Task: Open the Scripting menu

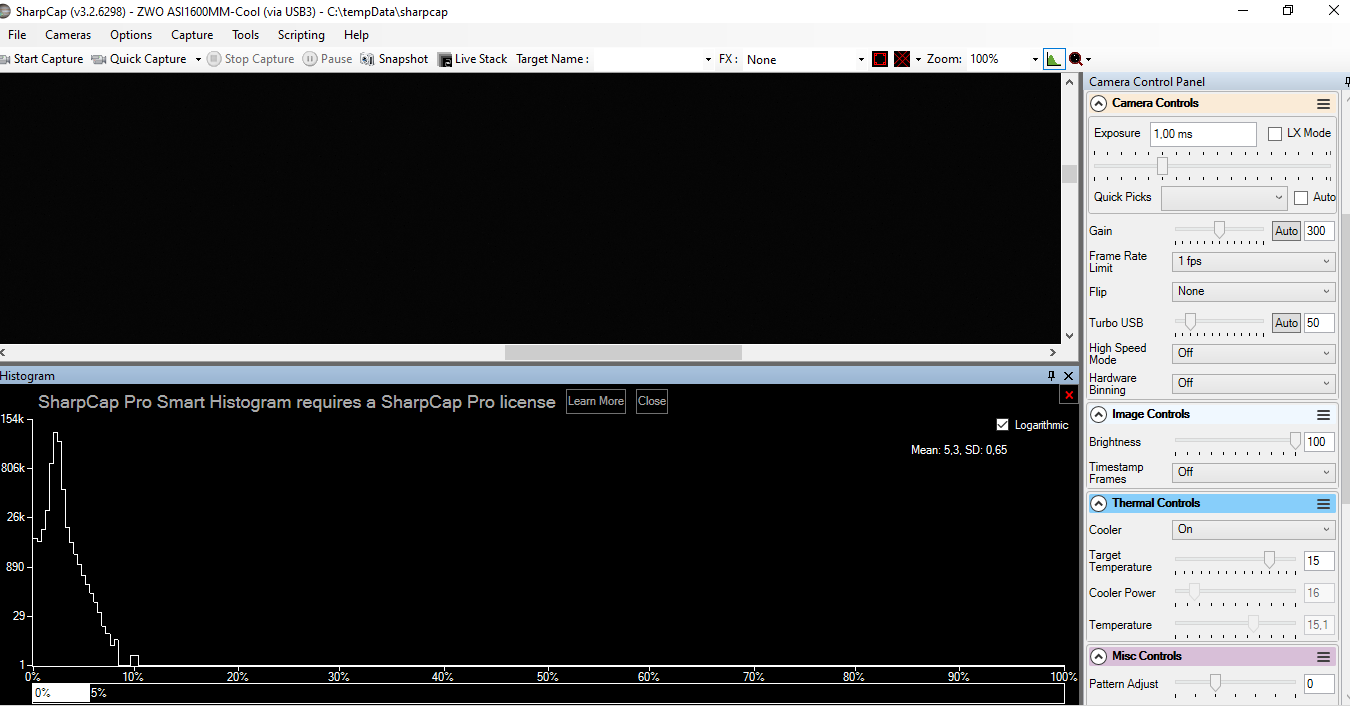Action: point(301,35)
